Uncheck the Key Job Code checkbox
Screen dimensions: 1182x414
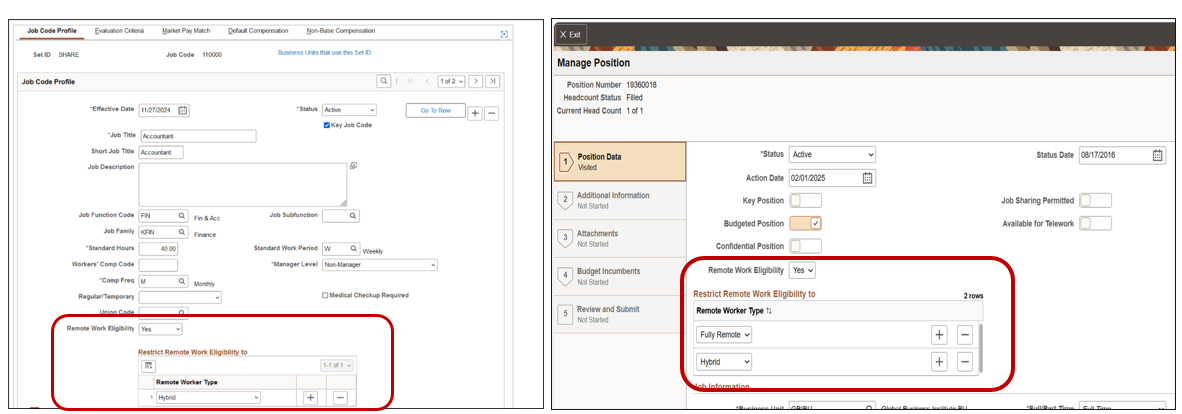tap(327, 125)
